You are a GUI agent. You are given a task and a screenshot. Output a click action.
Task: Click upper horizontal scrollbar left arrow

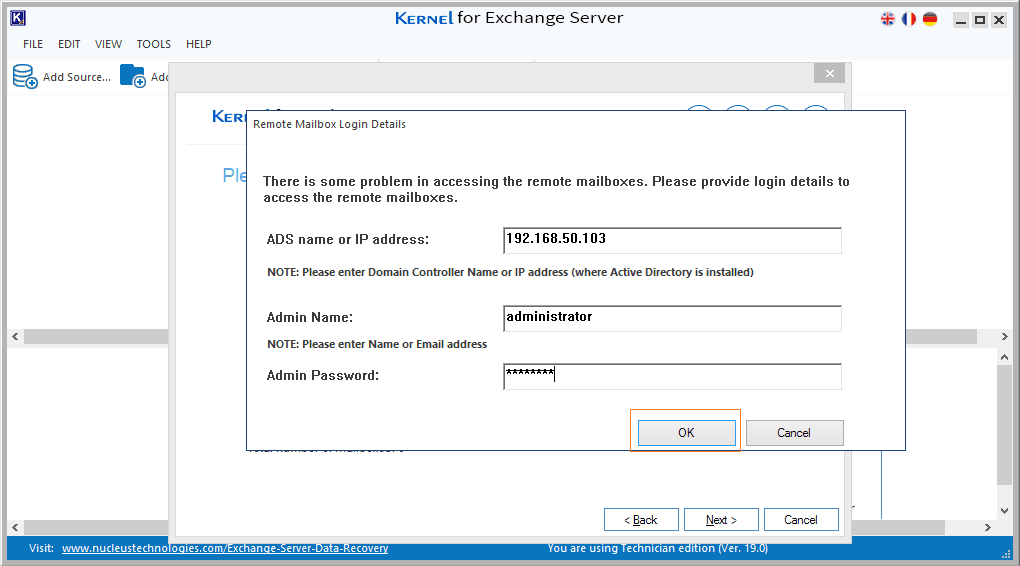[x=15, y=336]
